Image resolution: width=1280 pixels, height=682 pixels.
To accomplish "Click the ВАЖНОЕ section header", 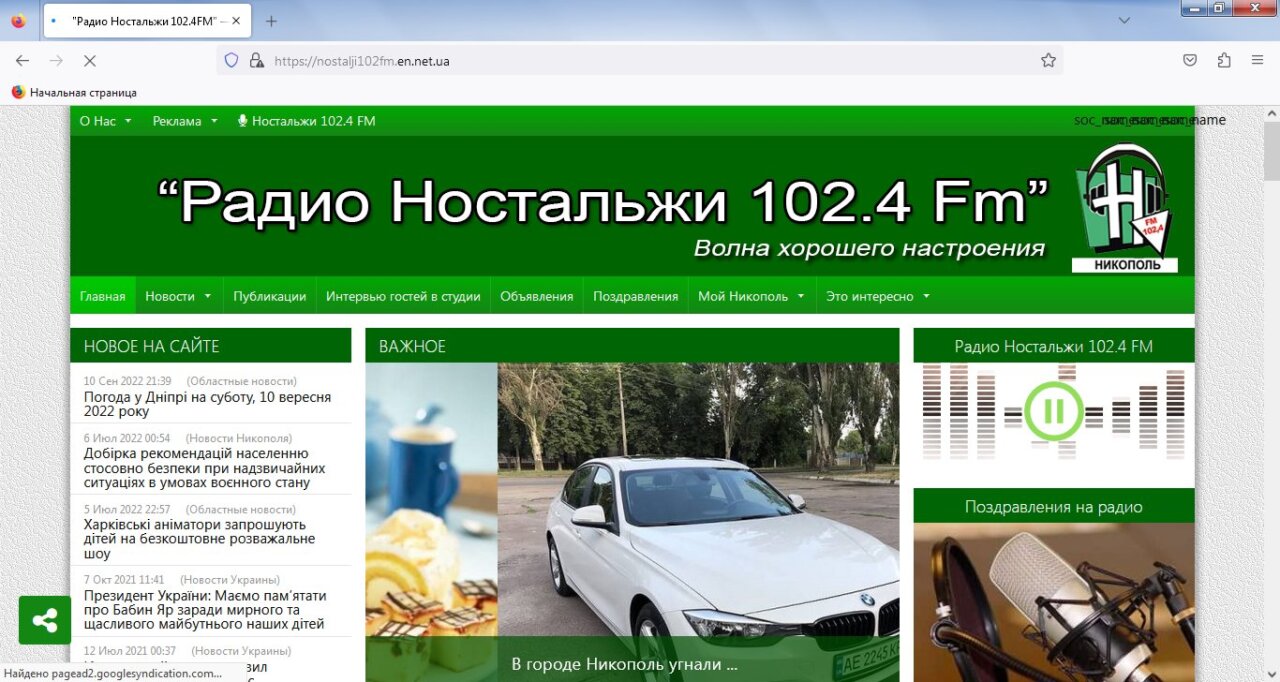I will coord(632,346).
